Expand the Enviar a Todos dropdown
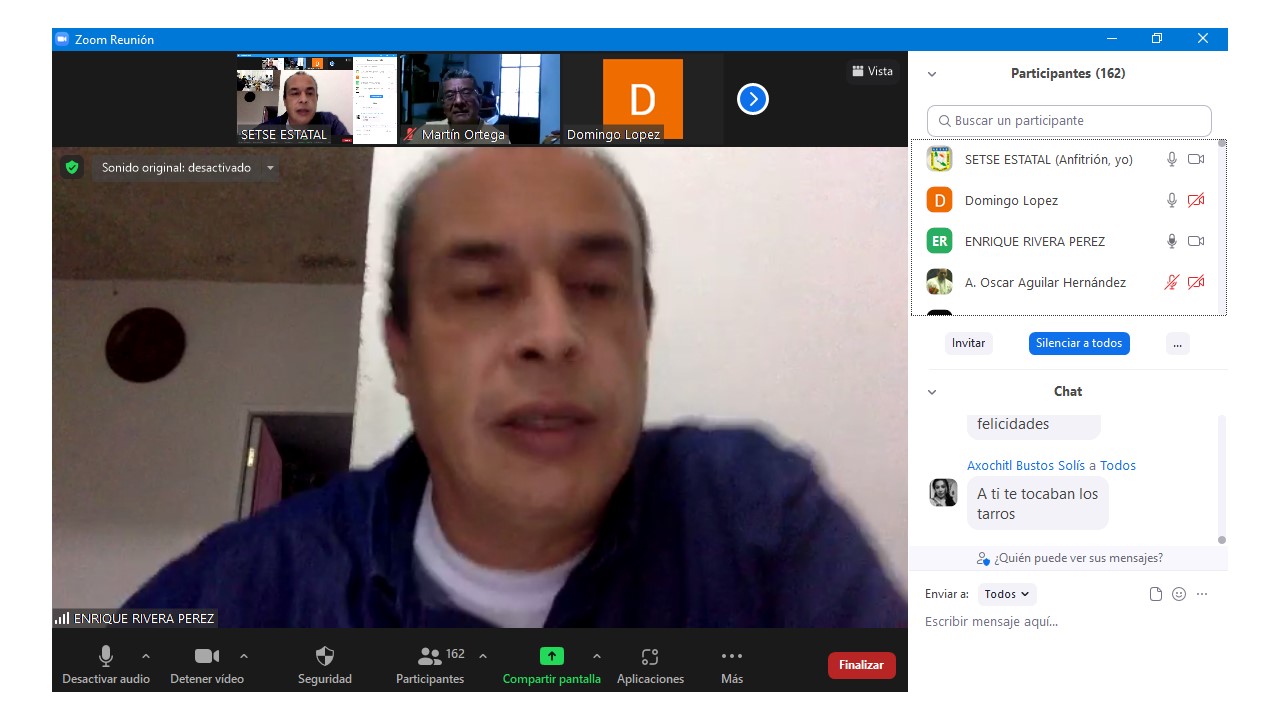Viewport: 1280px width, 720px height. [x=1007, y=594]
